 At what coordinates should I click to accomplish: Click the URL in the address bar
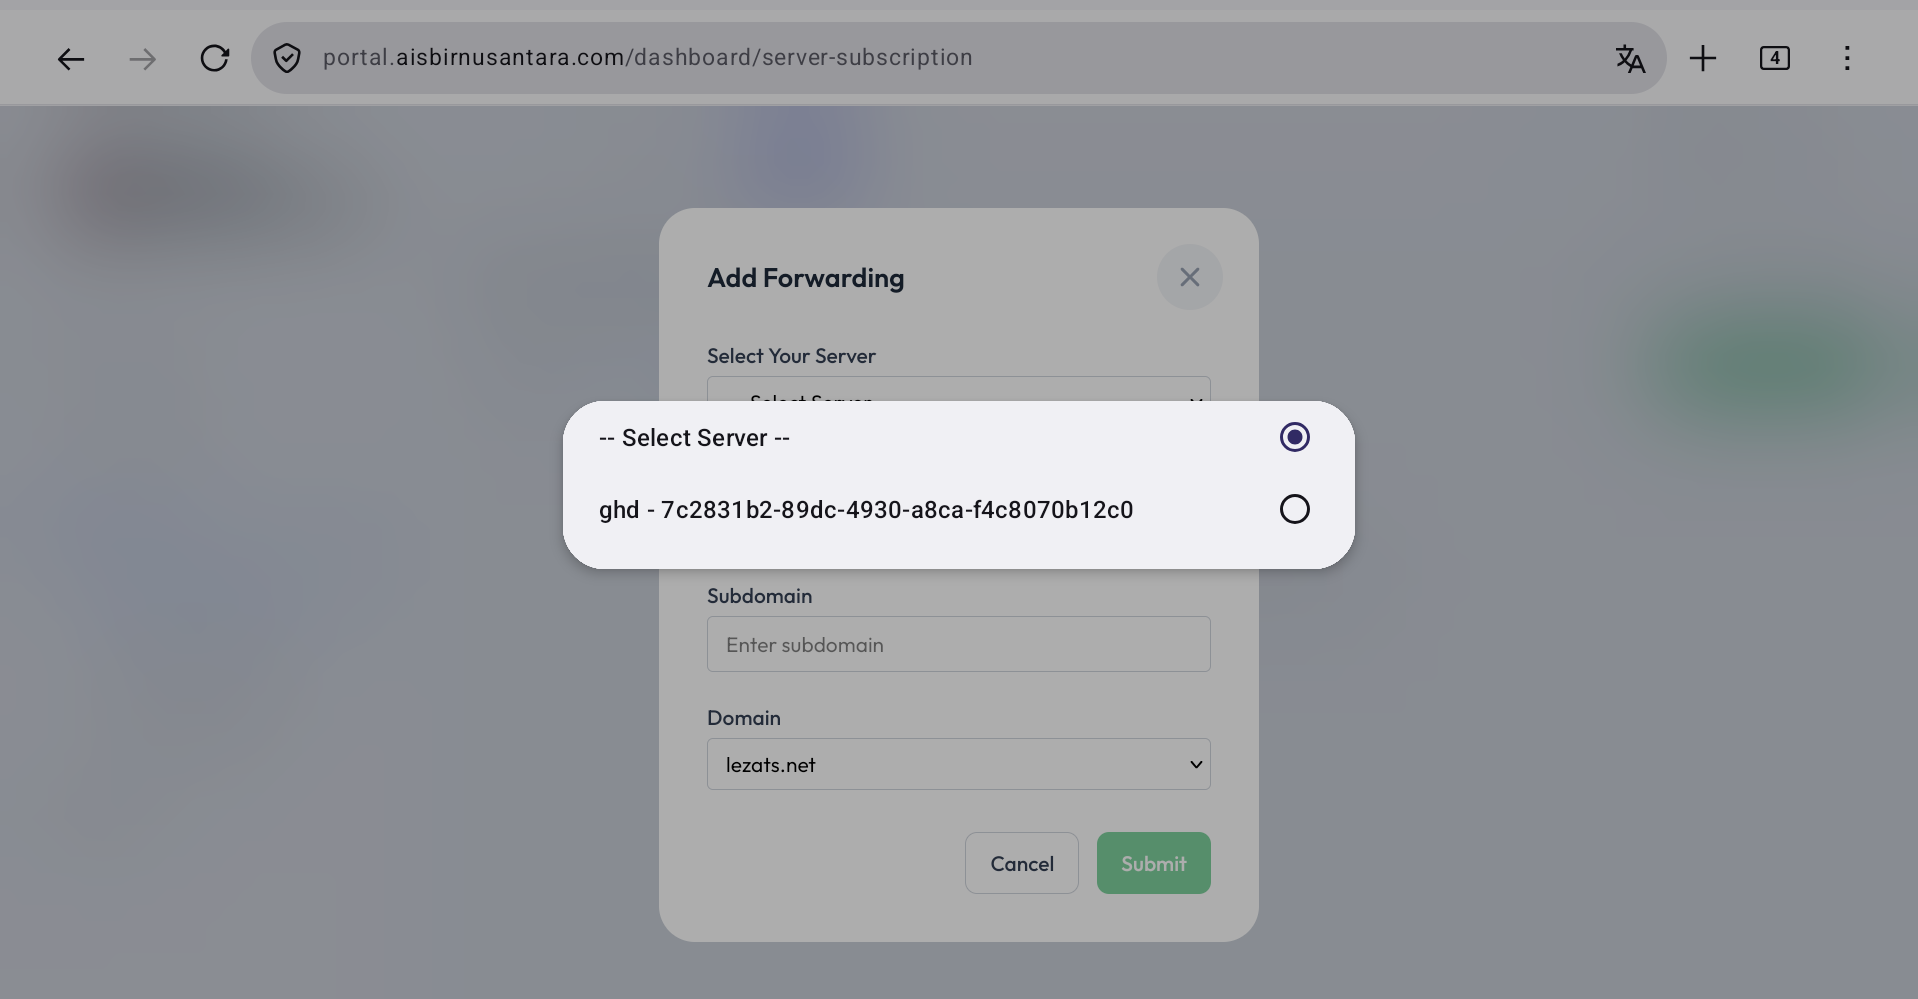click(x=648, y=58)
